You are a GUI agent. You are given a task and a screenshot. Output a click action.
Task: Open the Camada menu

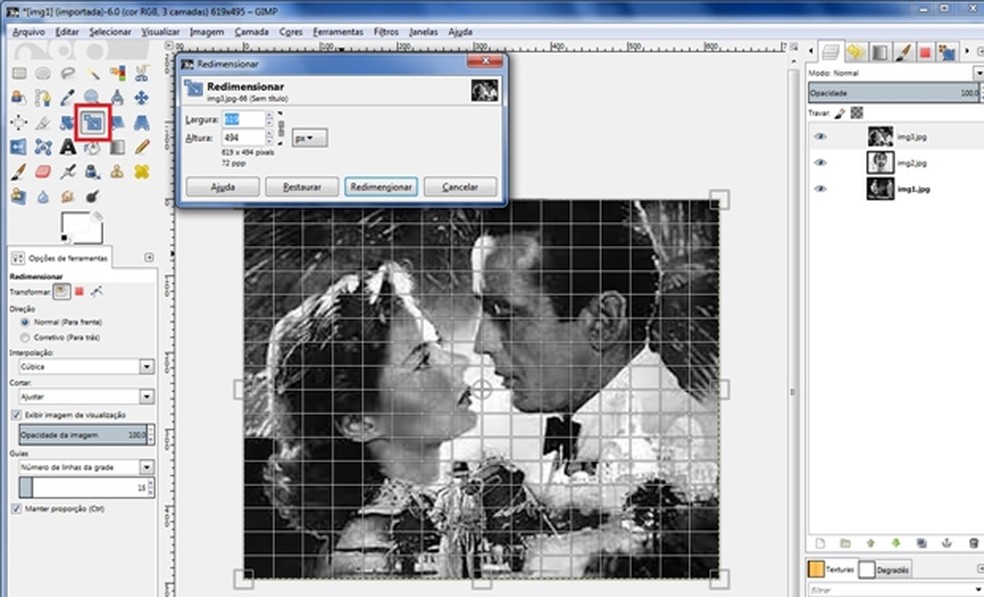(x=252, y=31)
